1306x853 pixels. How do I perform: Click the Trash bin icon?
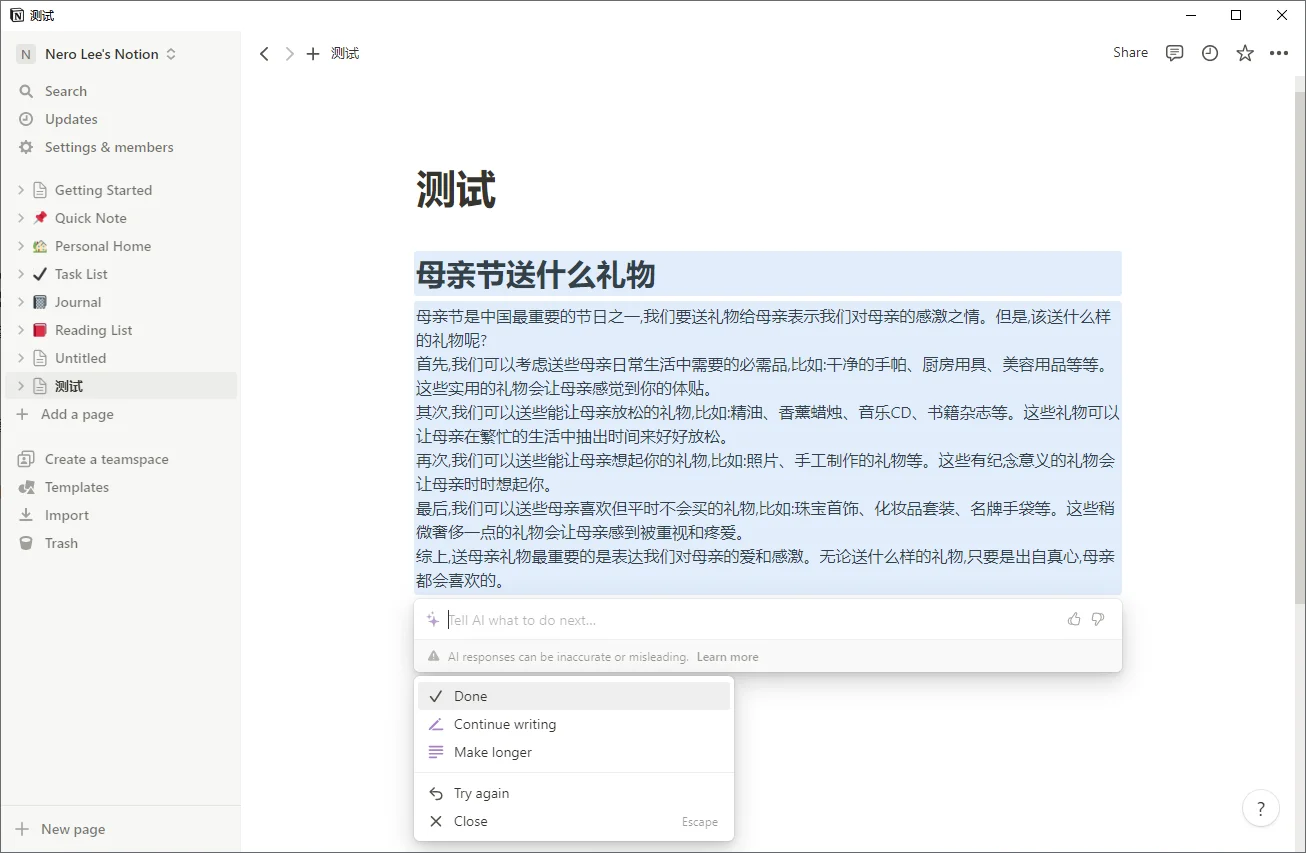(26, 543)
